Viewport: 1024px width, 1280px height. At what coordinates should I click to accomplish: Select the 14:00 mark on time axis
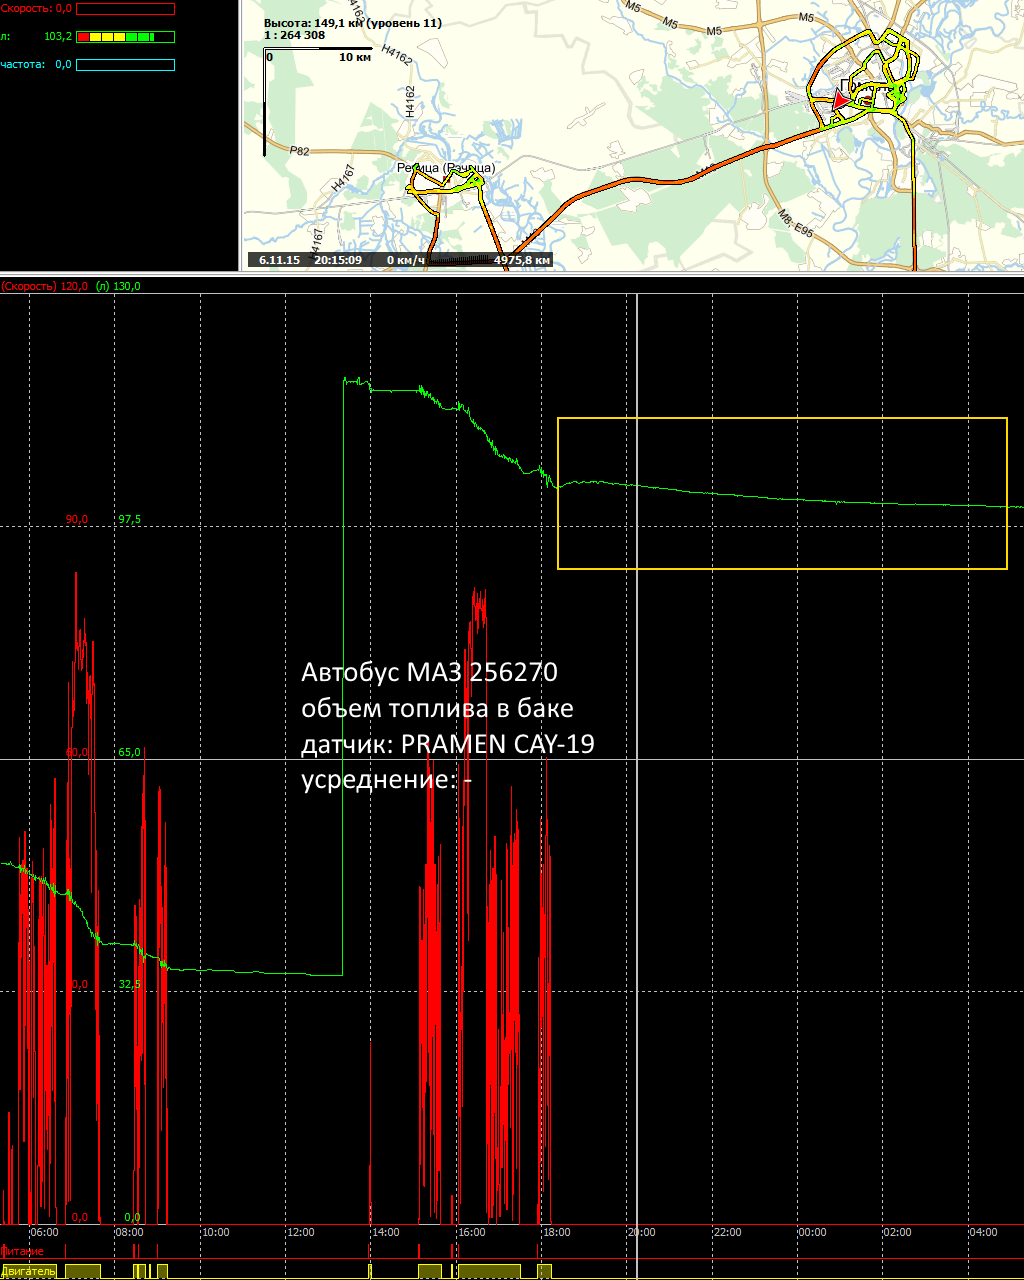coord(385,1232)
